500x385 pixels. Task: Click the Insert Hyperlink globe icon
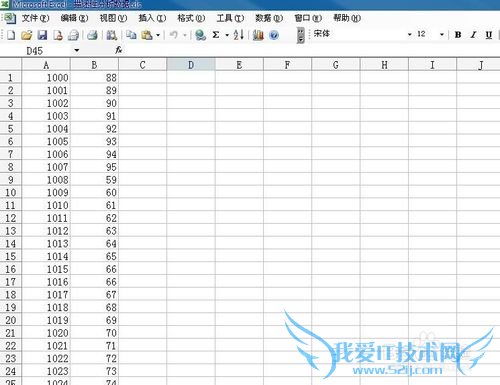(200, 35)
